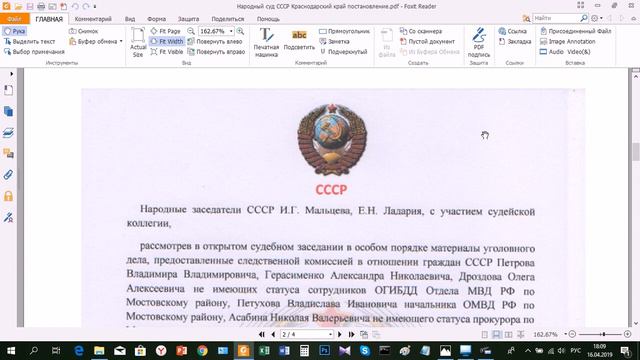Add a note with Заметка
The width and height of the screenshot is (640, 360).
click(x=334, y=42)
